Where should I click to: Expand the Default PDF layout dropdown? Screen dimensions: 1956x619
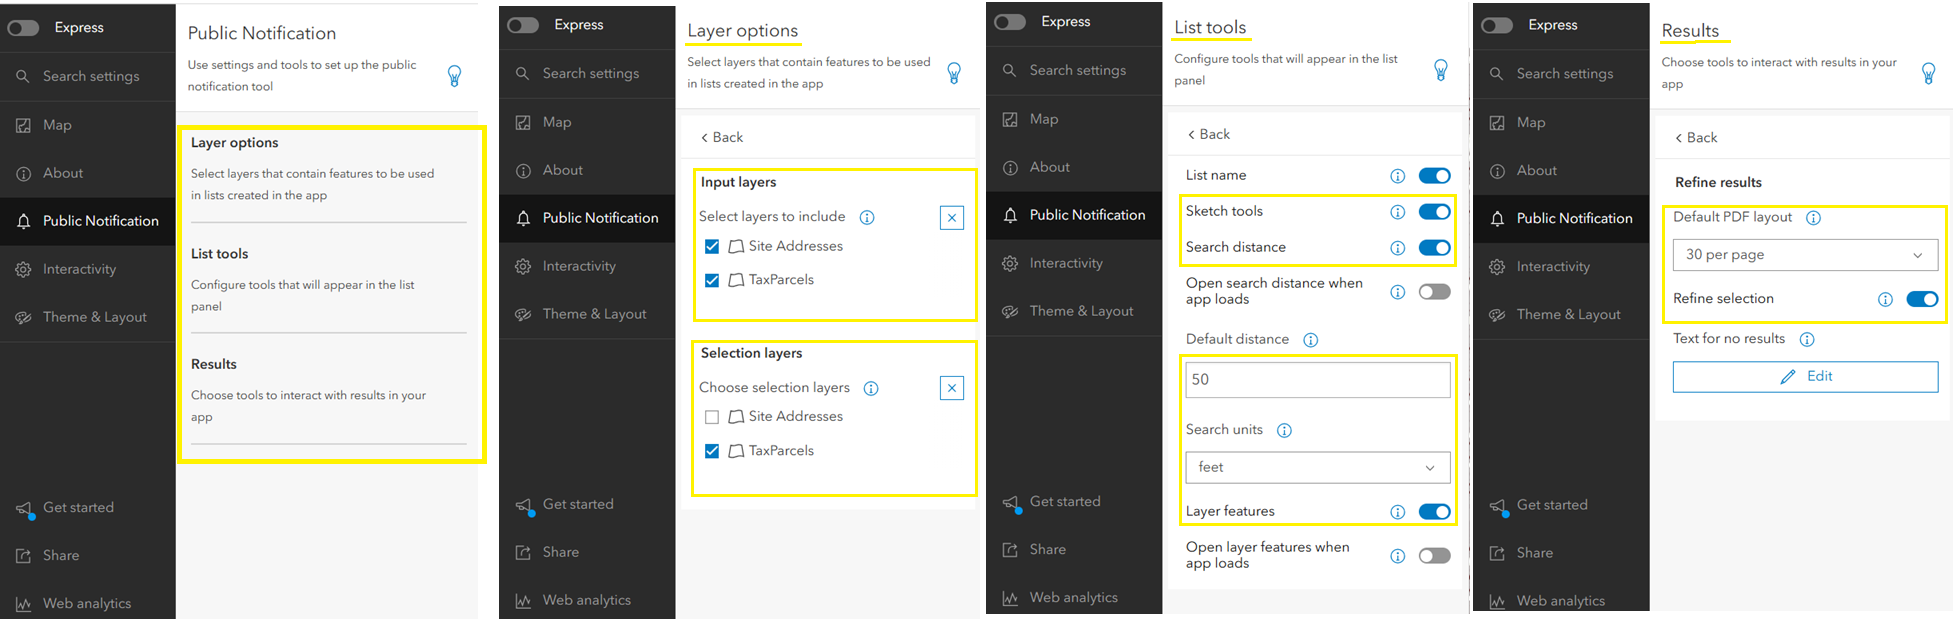[x=1804, y=255]
